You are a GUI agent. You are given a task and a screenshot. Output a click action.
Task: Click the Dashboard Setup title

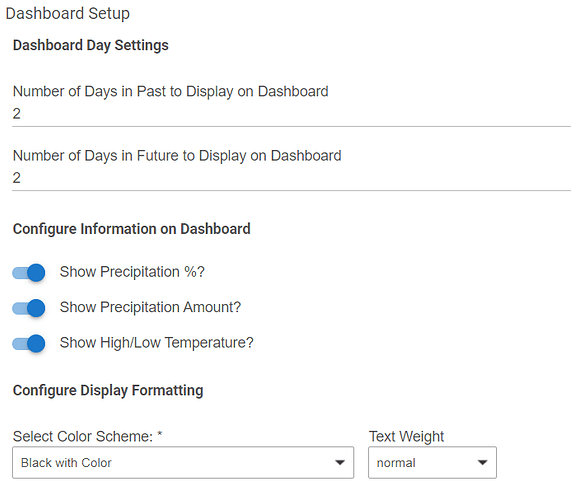68,14
